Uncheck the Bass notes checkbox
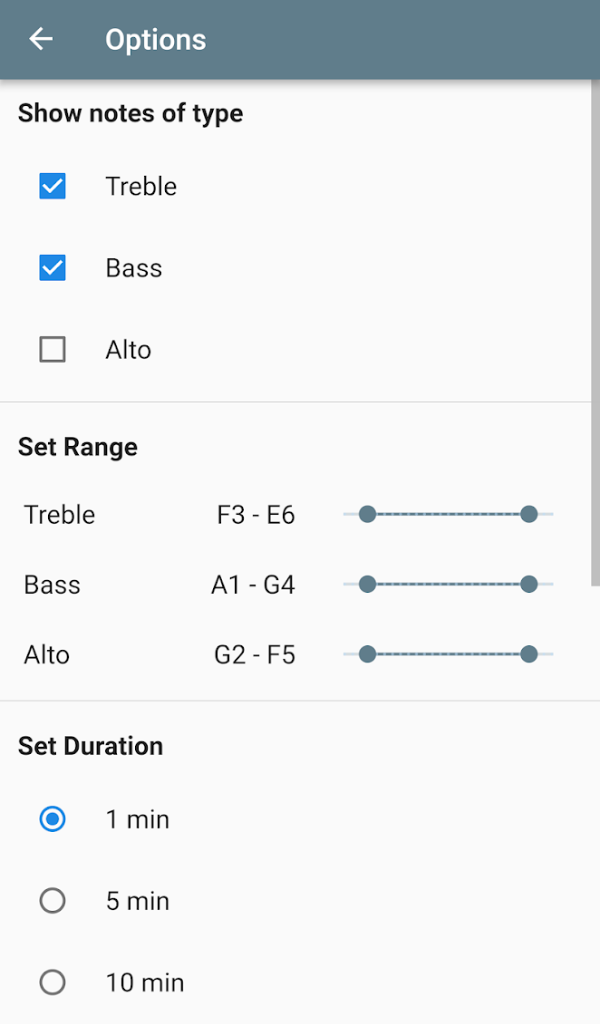 point(52,268)
